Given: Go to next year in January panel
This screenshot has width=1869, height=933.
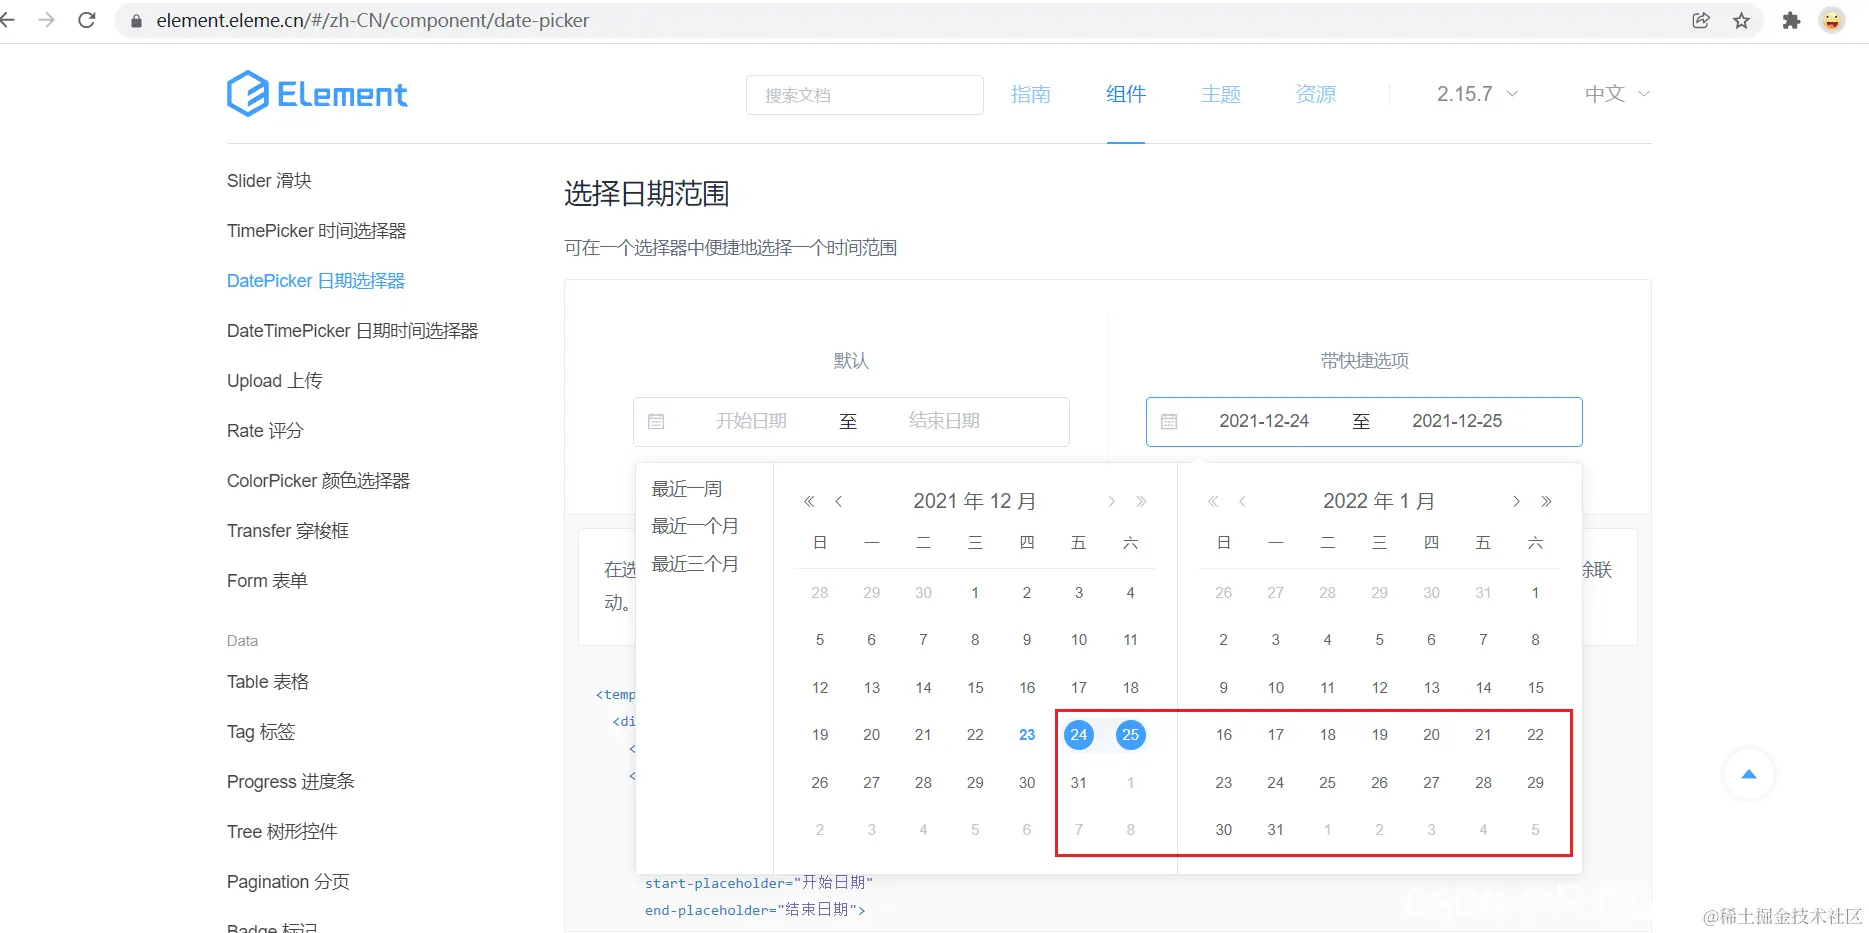Looking at the screenshot, I should click(1546, 501).
